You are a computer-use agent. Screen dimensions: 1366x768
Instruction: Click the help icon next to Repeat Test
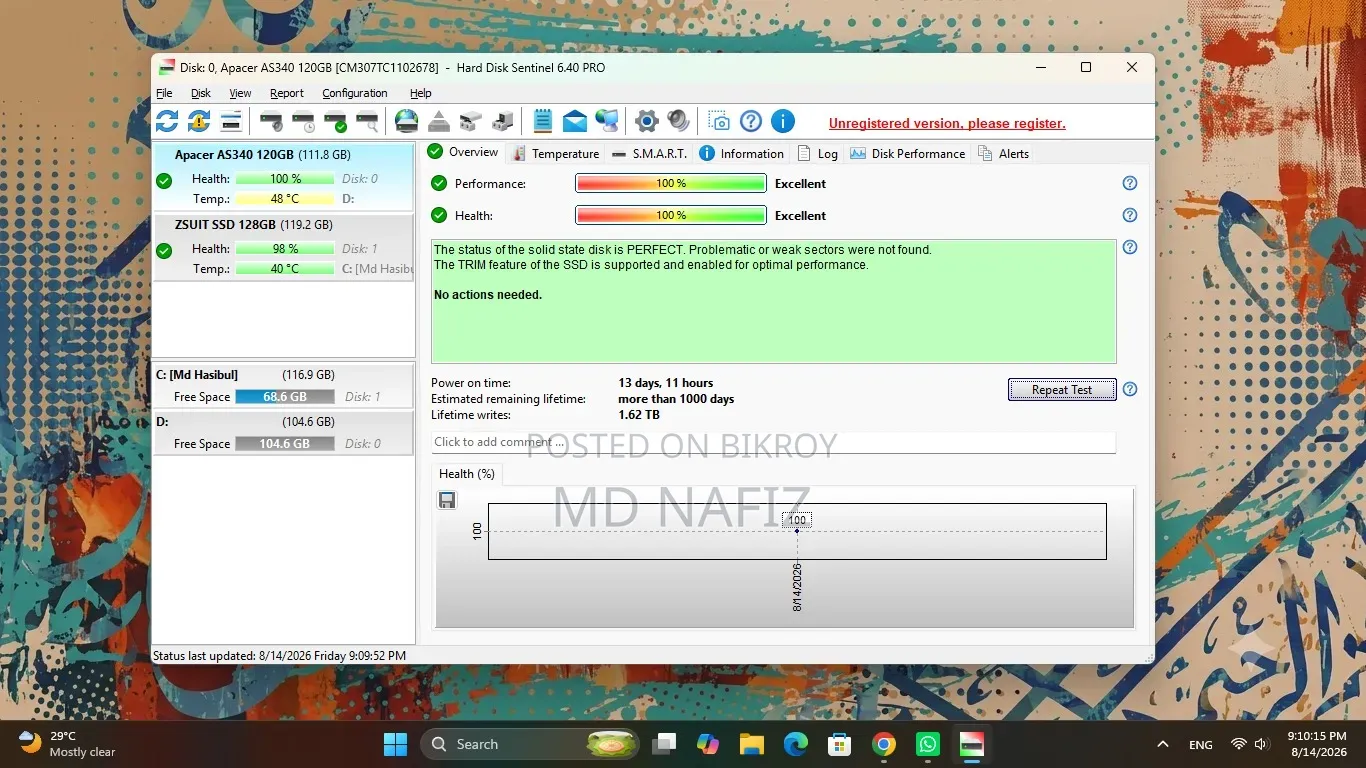pyautogui.click(x=1130, y=389)
